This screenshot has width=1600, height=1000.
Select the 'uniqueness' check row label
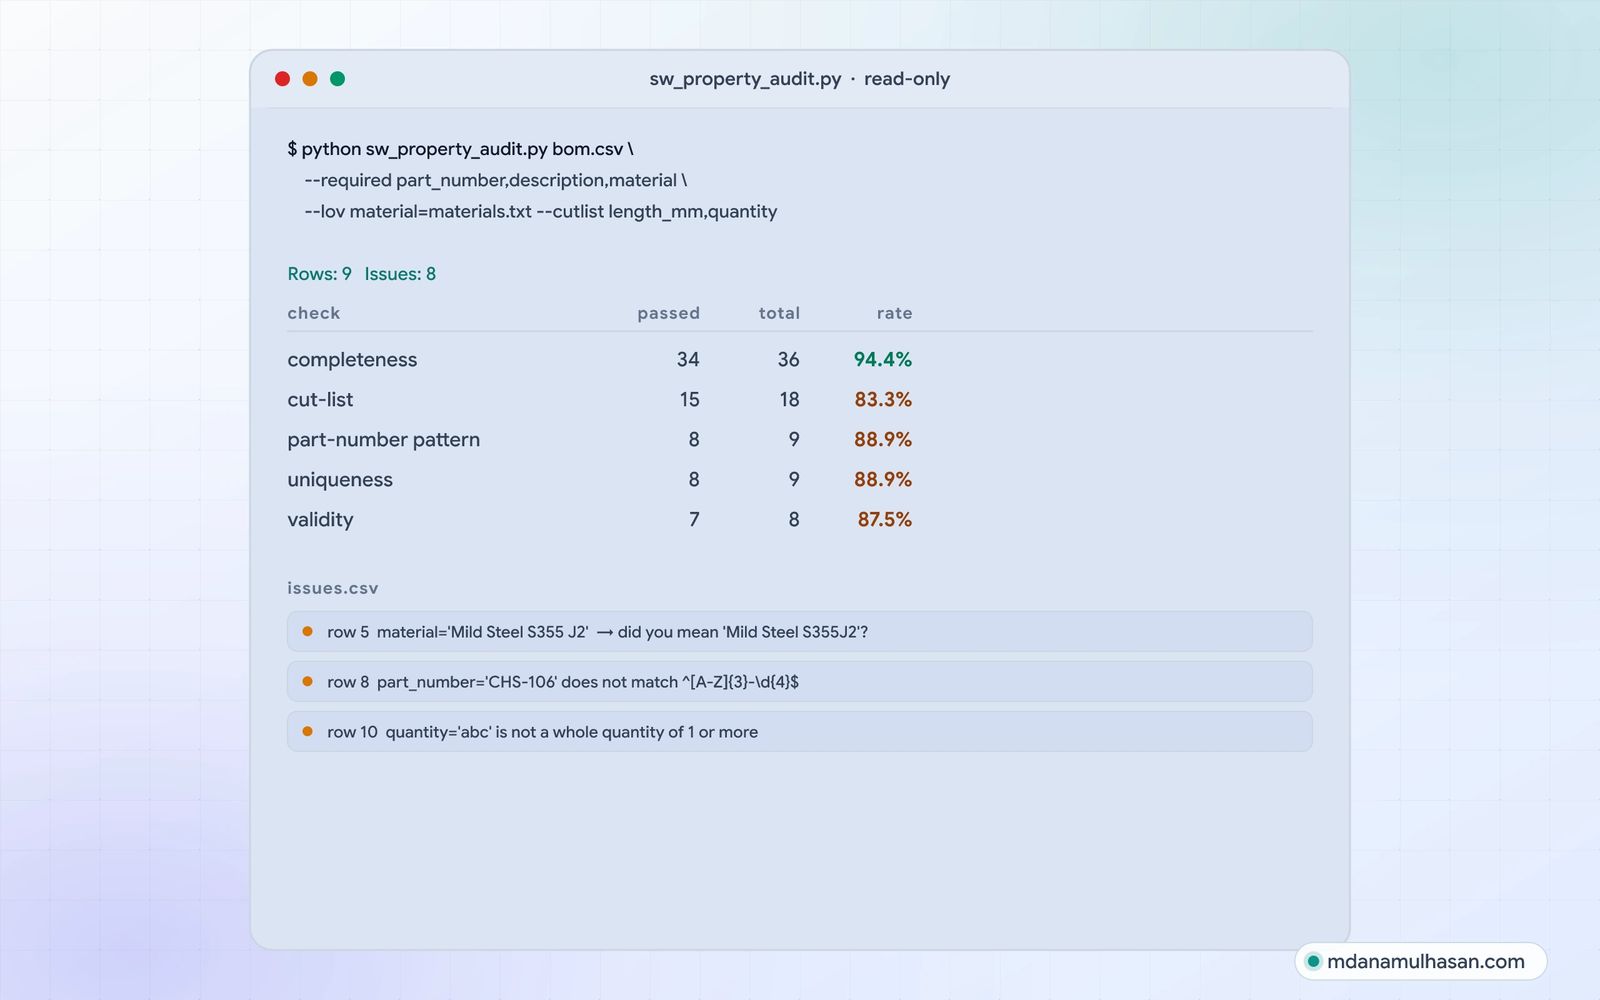tap(340, 479)
